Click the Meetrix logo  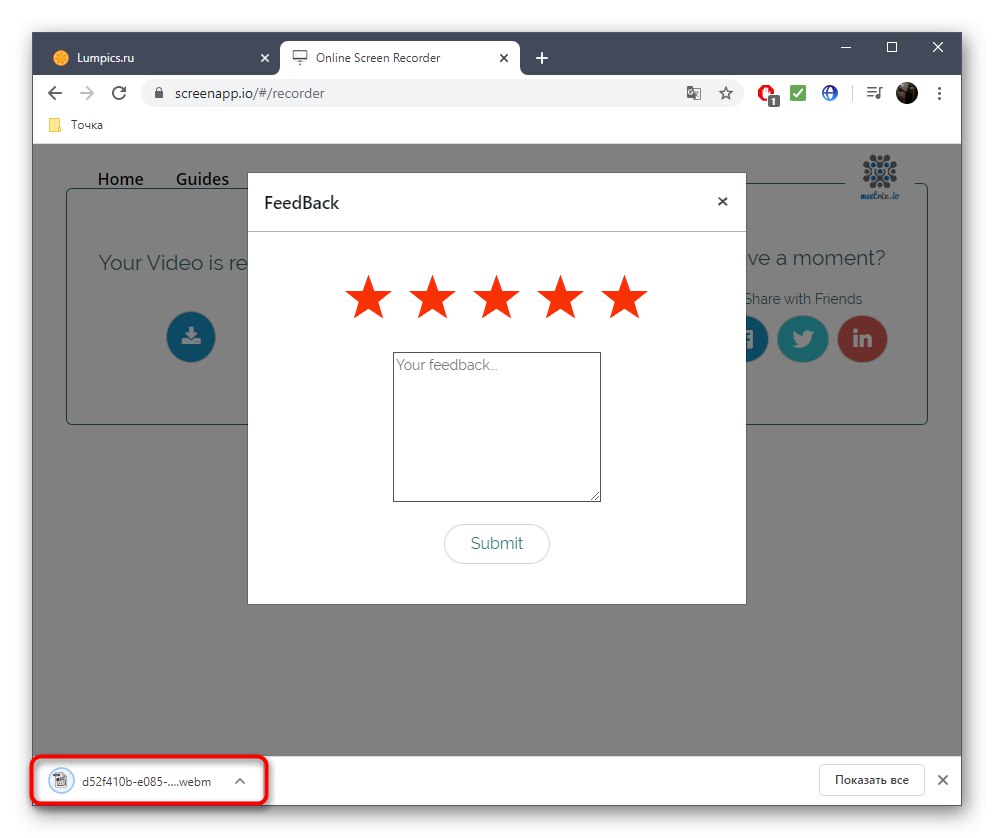878,175
